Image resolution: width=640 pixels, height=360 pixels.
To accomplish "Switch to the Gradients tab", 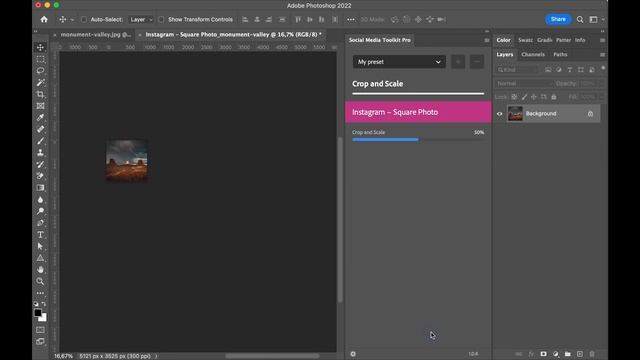I will (544, 40).
